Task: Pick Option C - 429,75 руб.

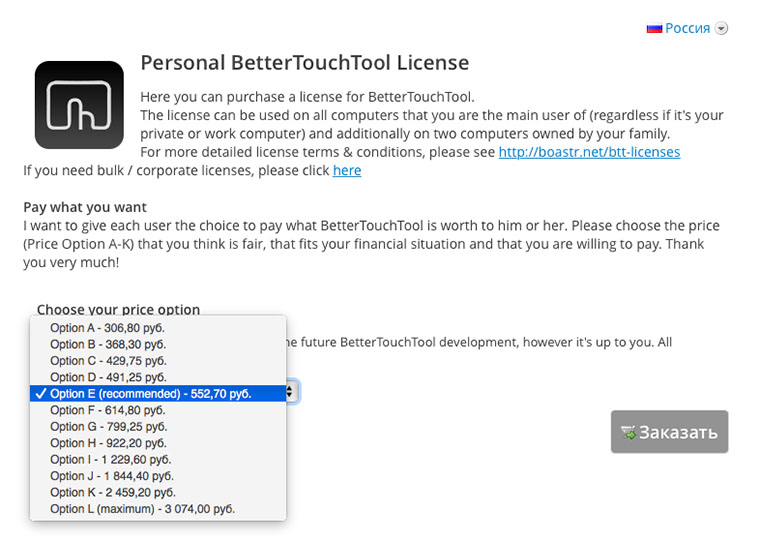Action: [108, 361]
